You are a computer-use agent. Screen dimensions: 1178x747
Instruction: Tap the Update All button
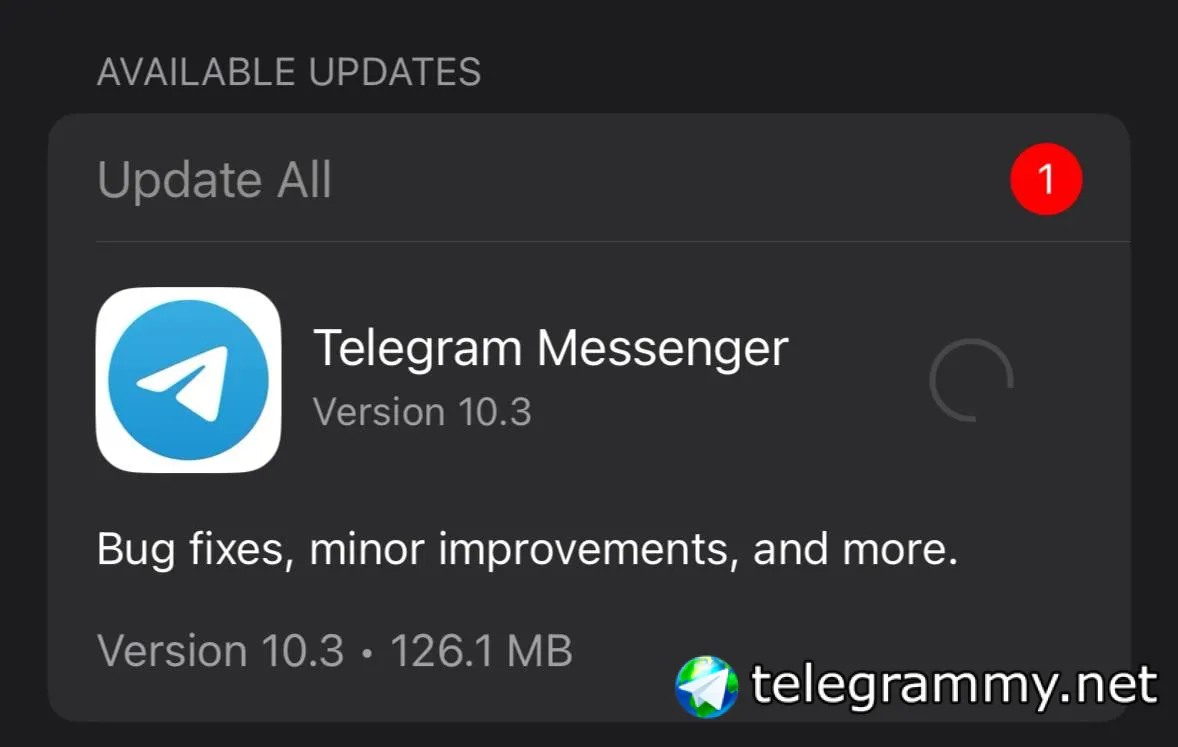[214, 180]
